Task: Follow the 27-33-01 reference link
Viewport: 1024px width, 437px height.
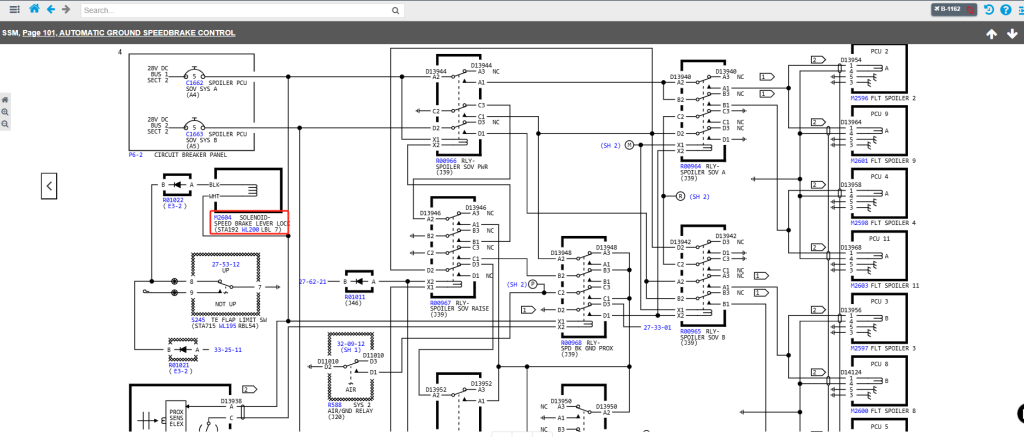Action: [x=657, y=327]
